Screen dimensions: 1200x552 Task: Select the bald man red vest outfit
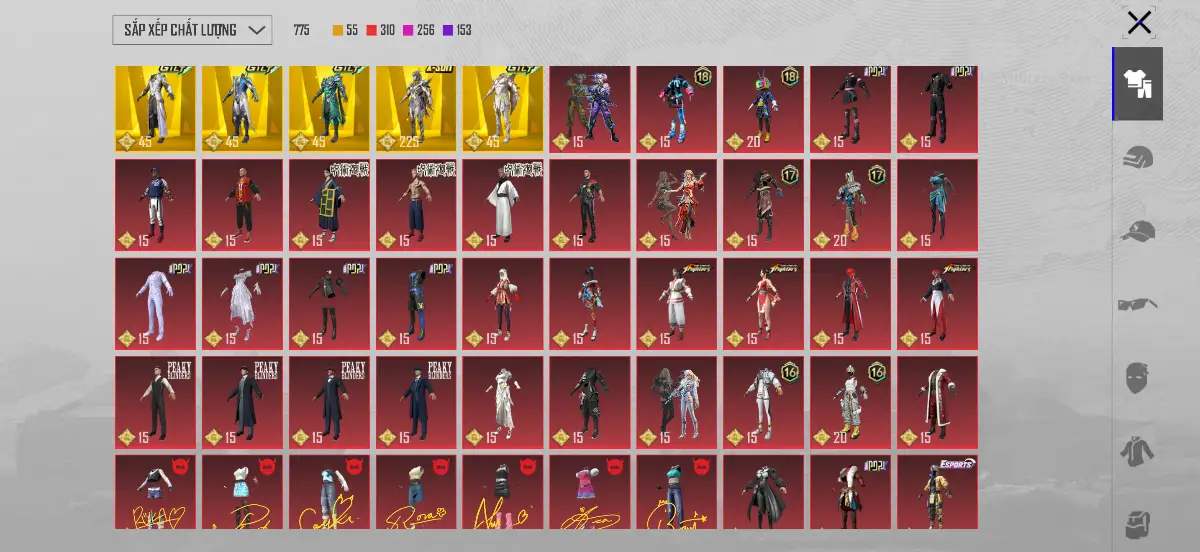[x=242, y=205]
